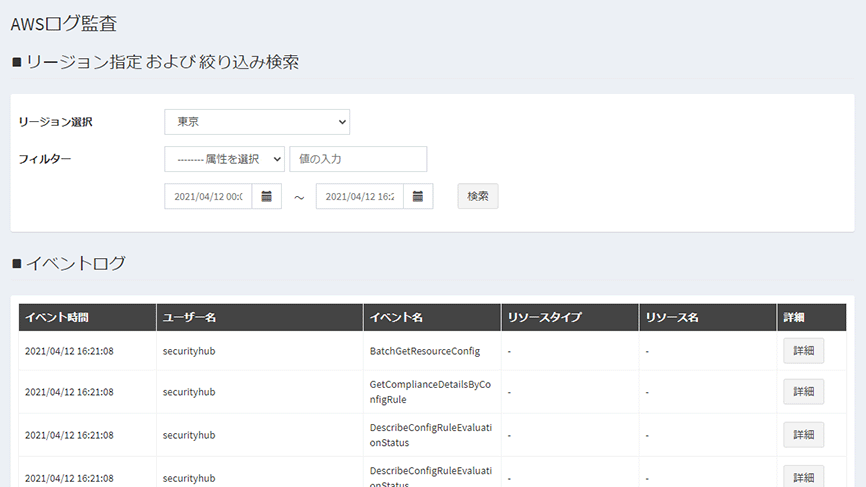Click the event time of the BatchGetResourceConfig row
This screenshot has height=487, width=866.
tap(69, 351)
